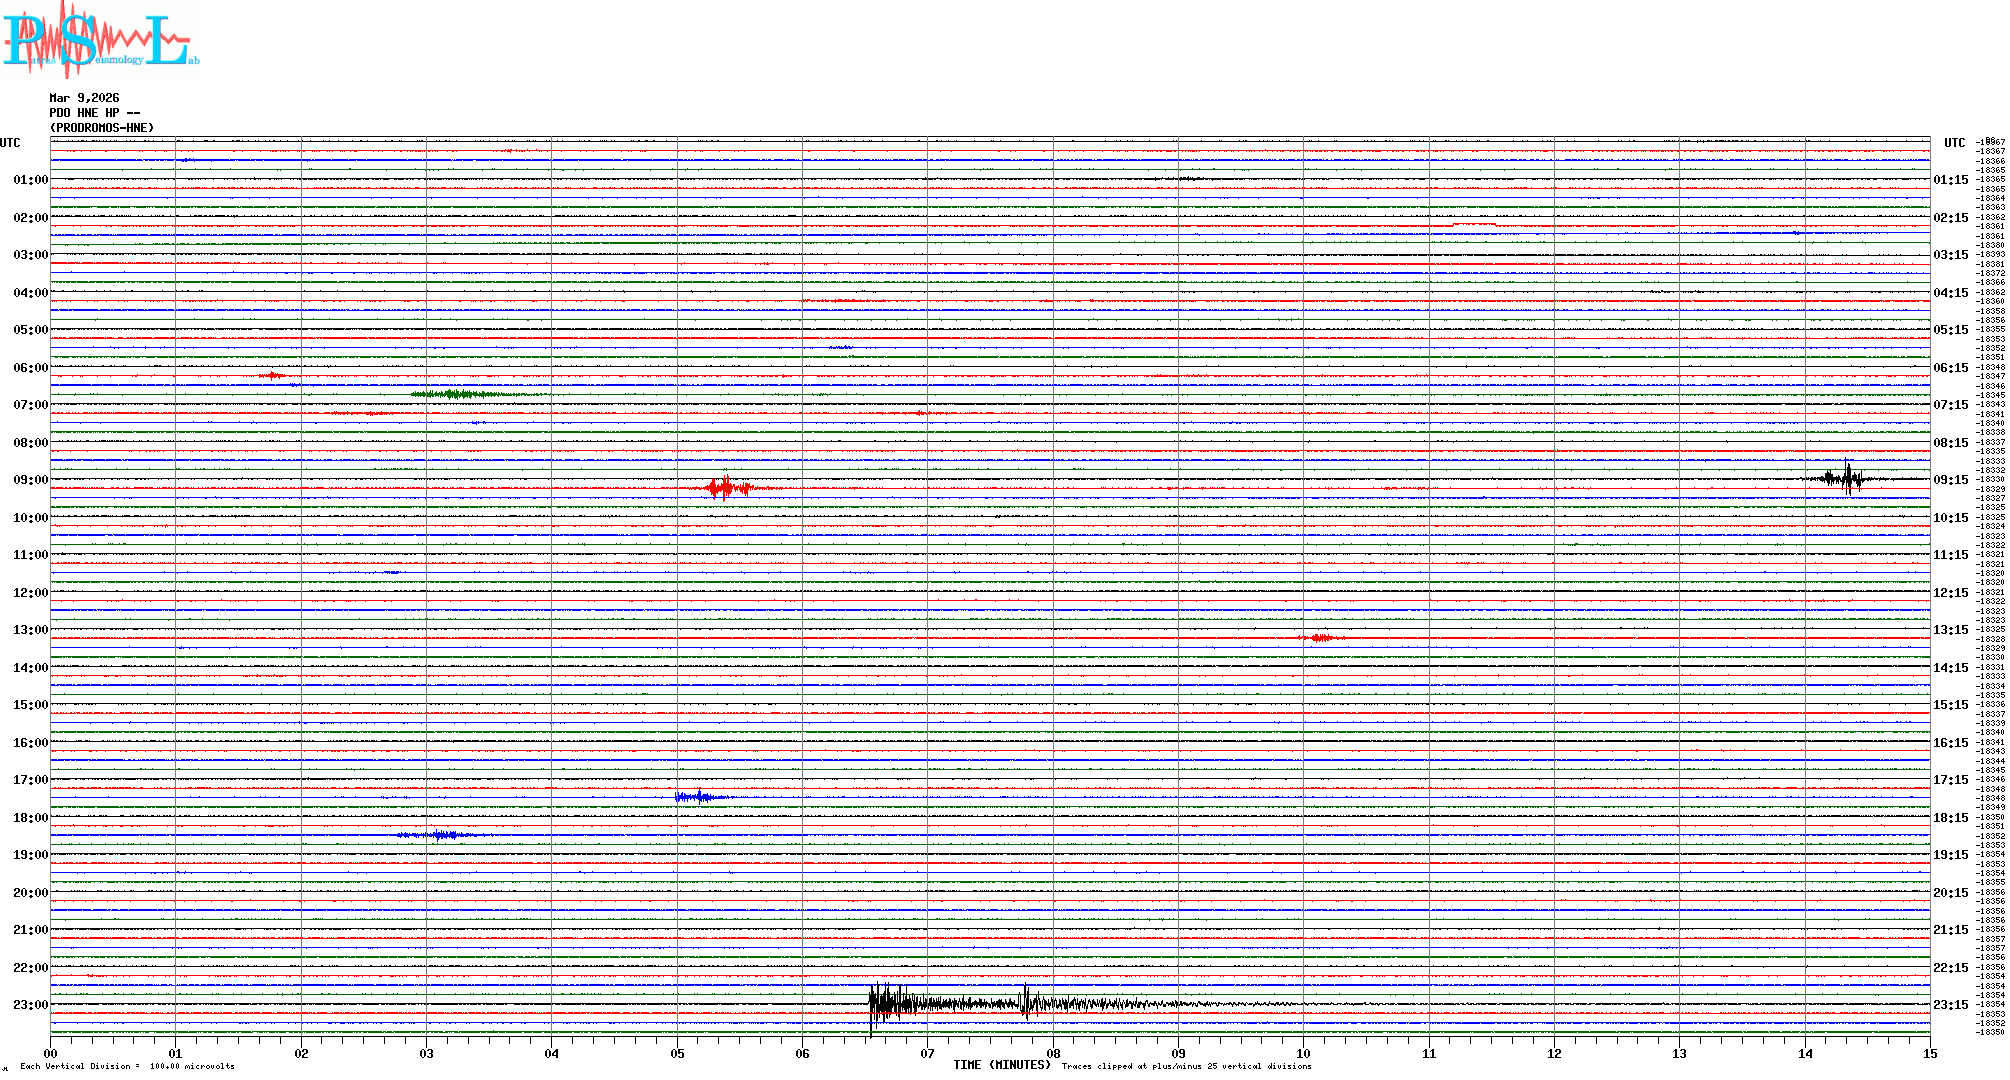The height and width of the screenshot is (1080, 2010).
Task: Click the PSL seismology lab logo
Action: click(x=100, y=40)
